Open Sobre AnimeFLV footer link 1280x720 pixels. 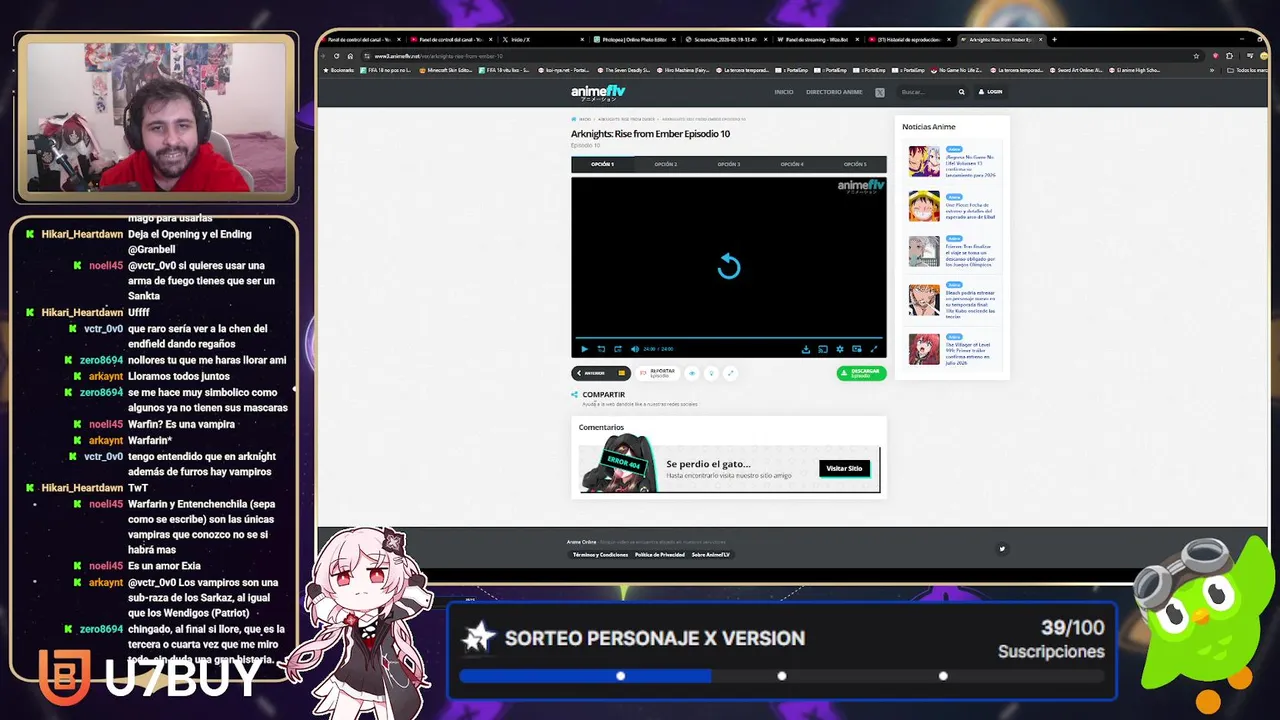click(x=711, y=555)
